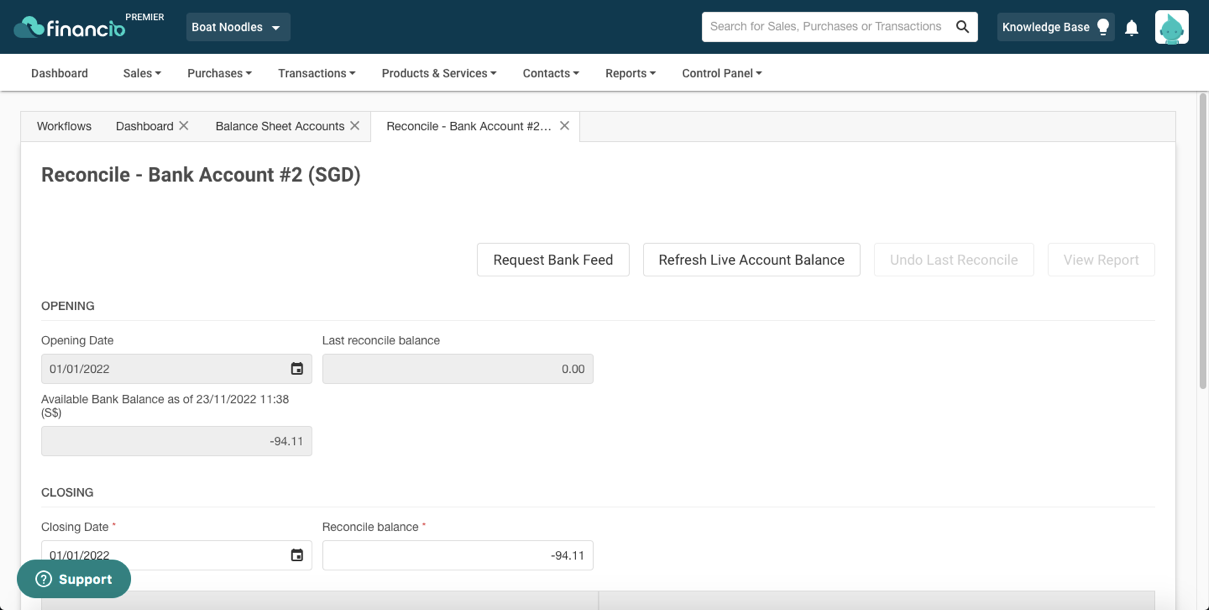Click Refresh Live Account Balance

tap(751, 259)
